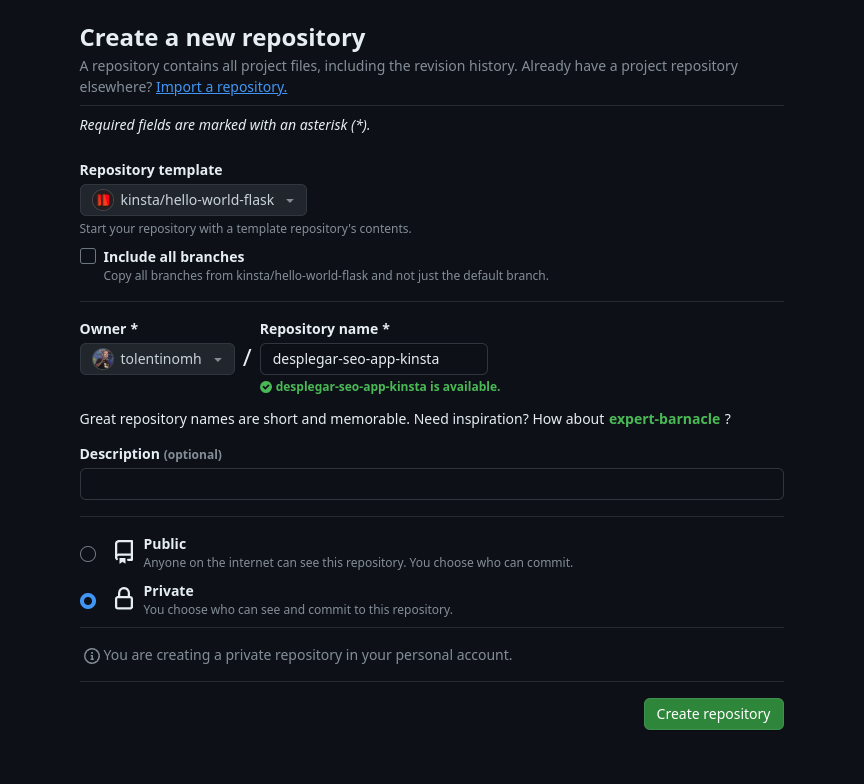The height and width of the screenshot is (784, 864).
Task: Select the Public visibility option
Action: point(88,553)
